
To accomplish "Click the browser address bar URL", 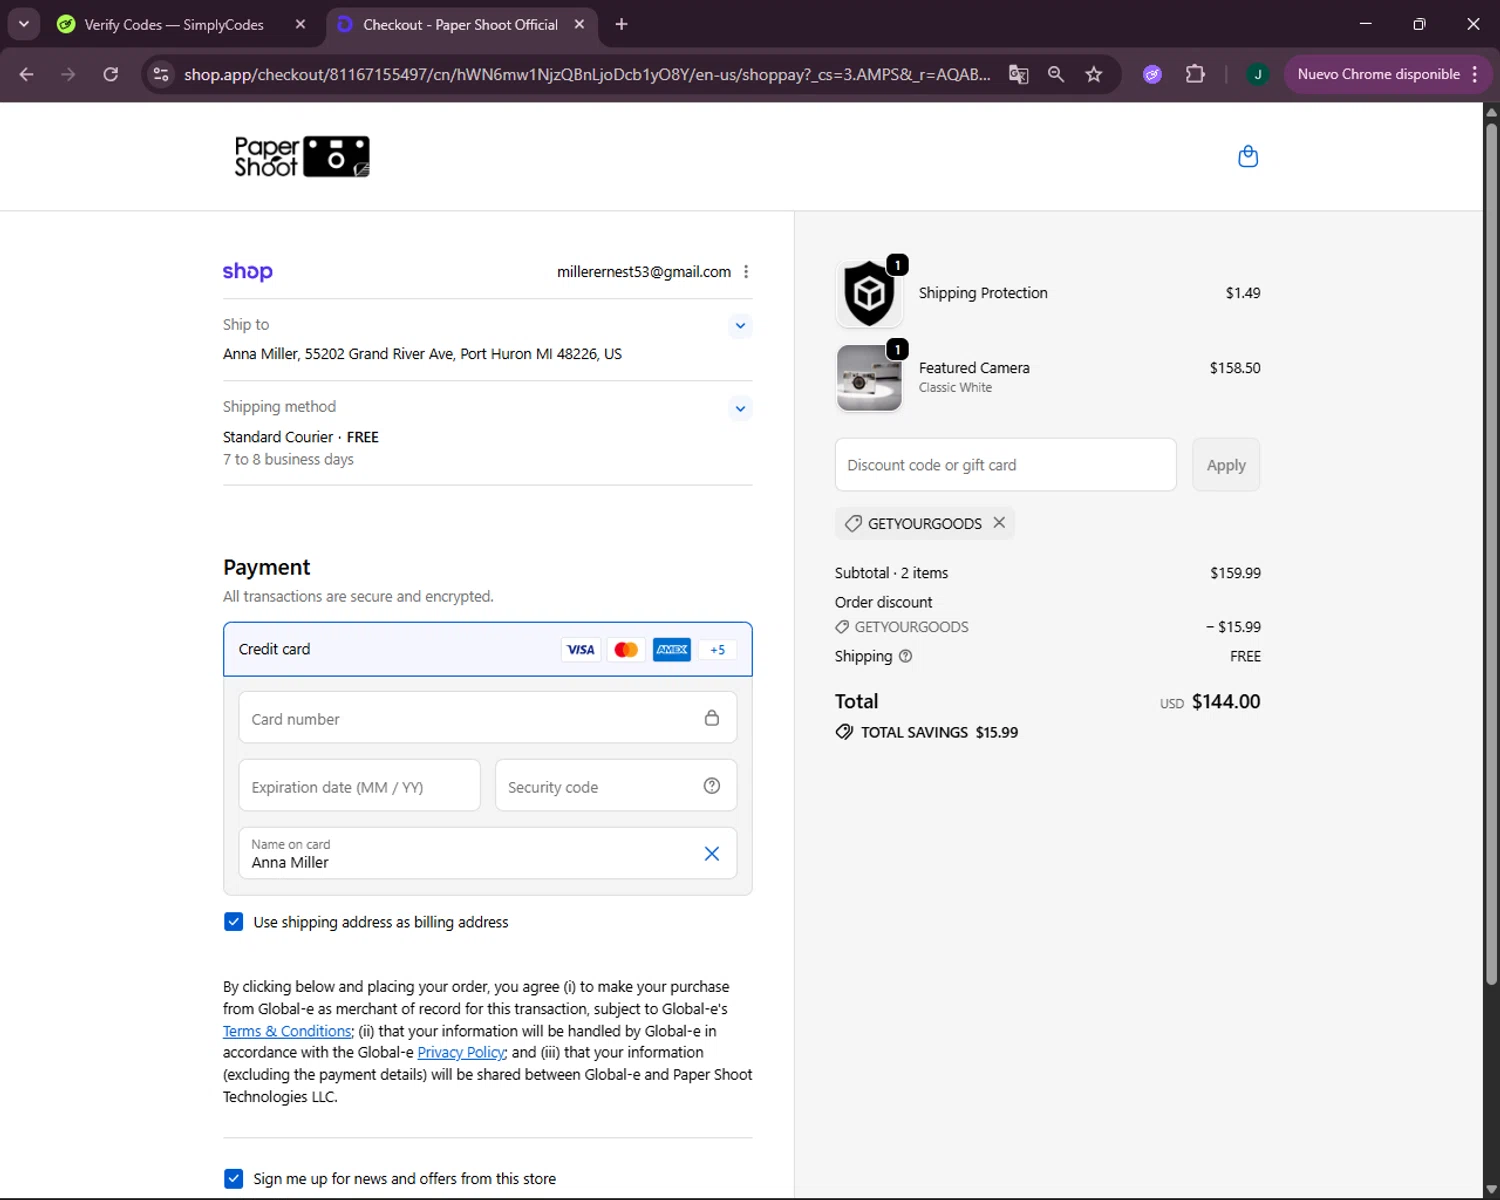I will coord(587,74).
